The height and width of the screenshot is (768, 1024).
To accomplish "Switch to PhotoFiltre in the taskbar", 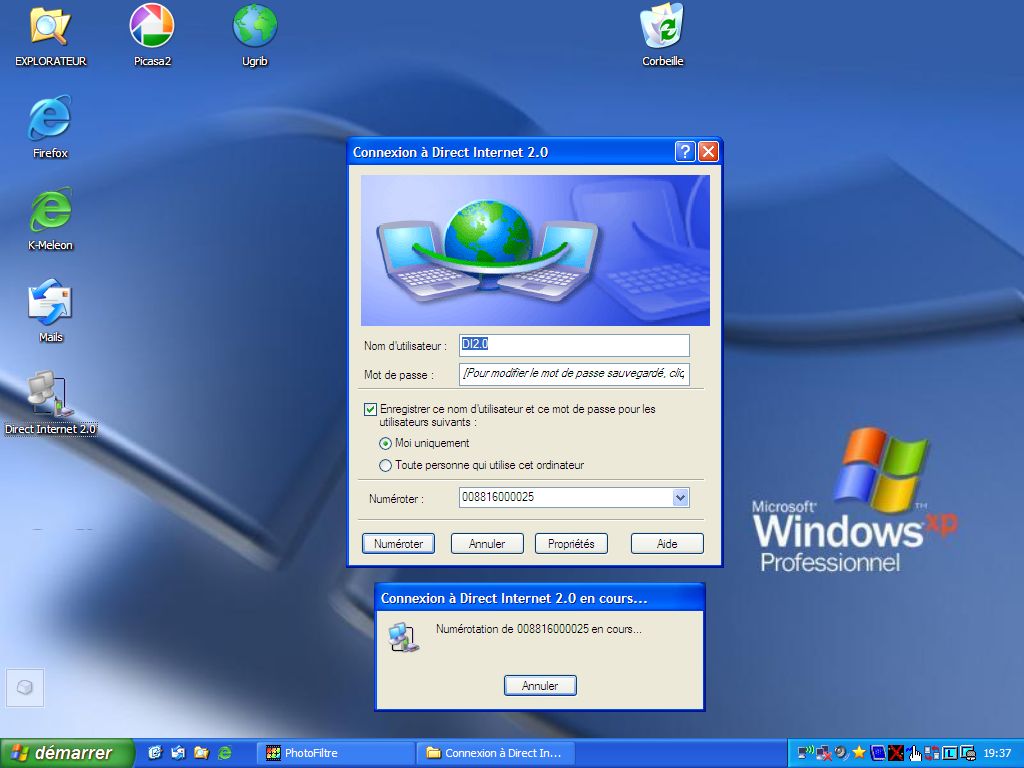I will click(x=336, y=753).
